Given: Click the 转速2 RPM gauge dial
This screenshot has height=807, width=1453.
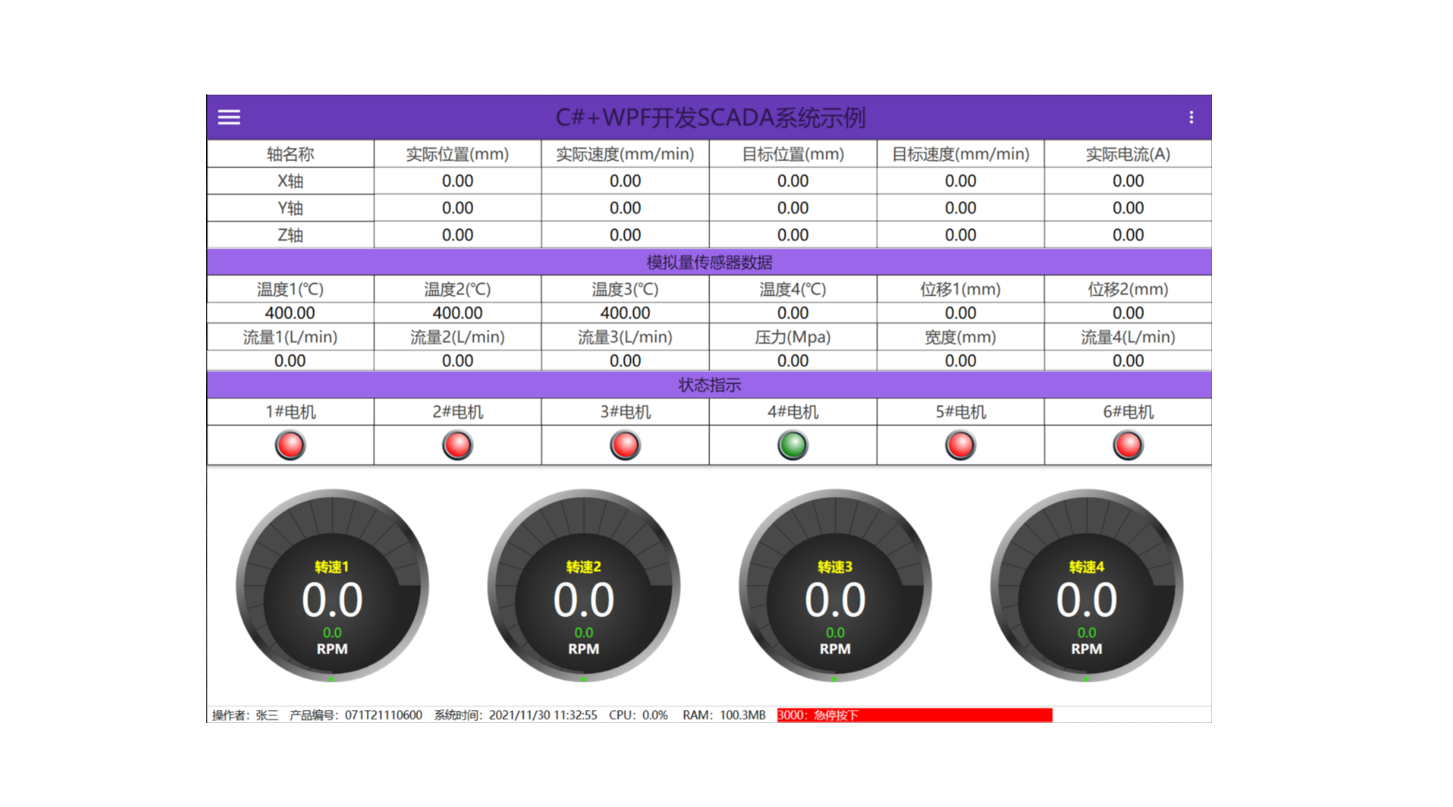Looking at the screenshot, I should click(584, 587).
